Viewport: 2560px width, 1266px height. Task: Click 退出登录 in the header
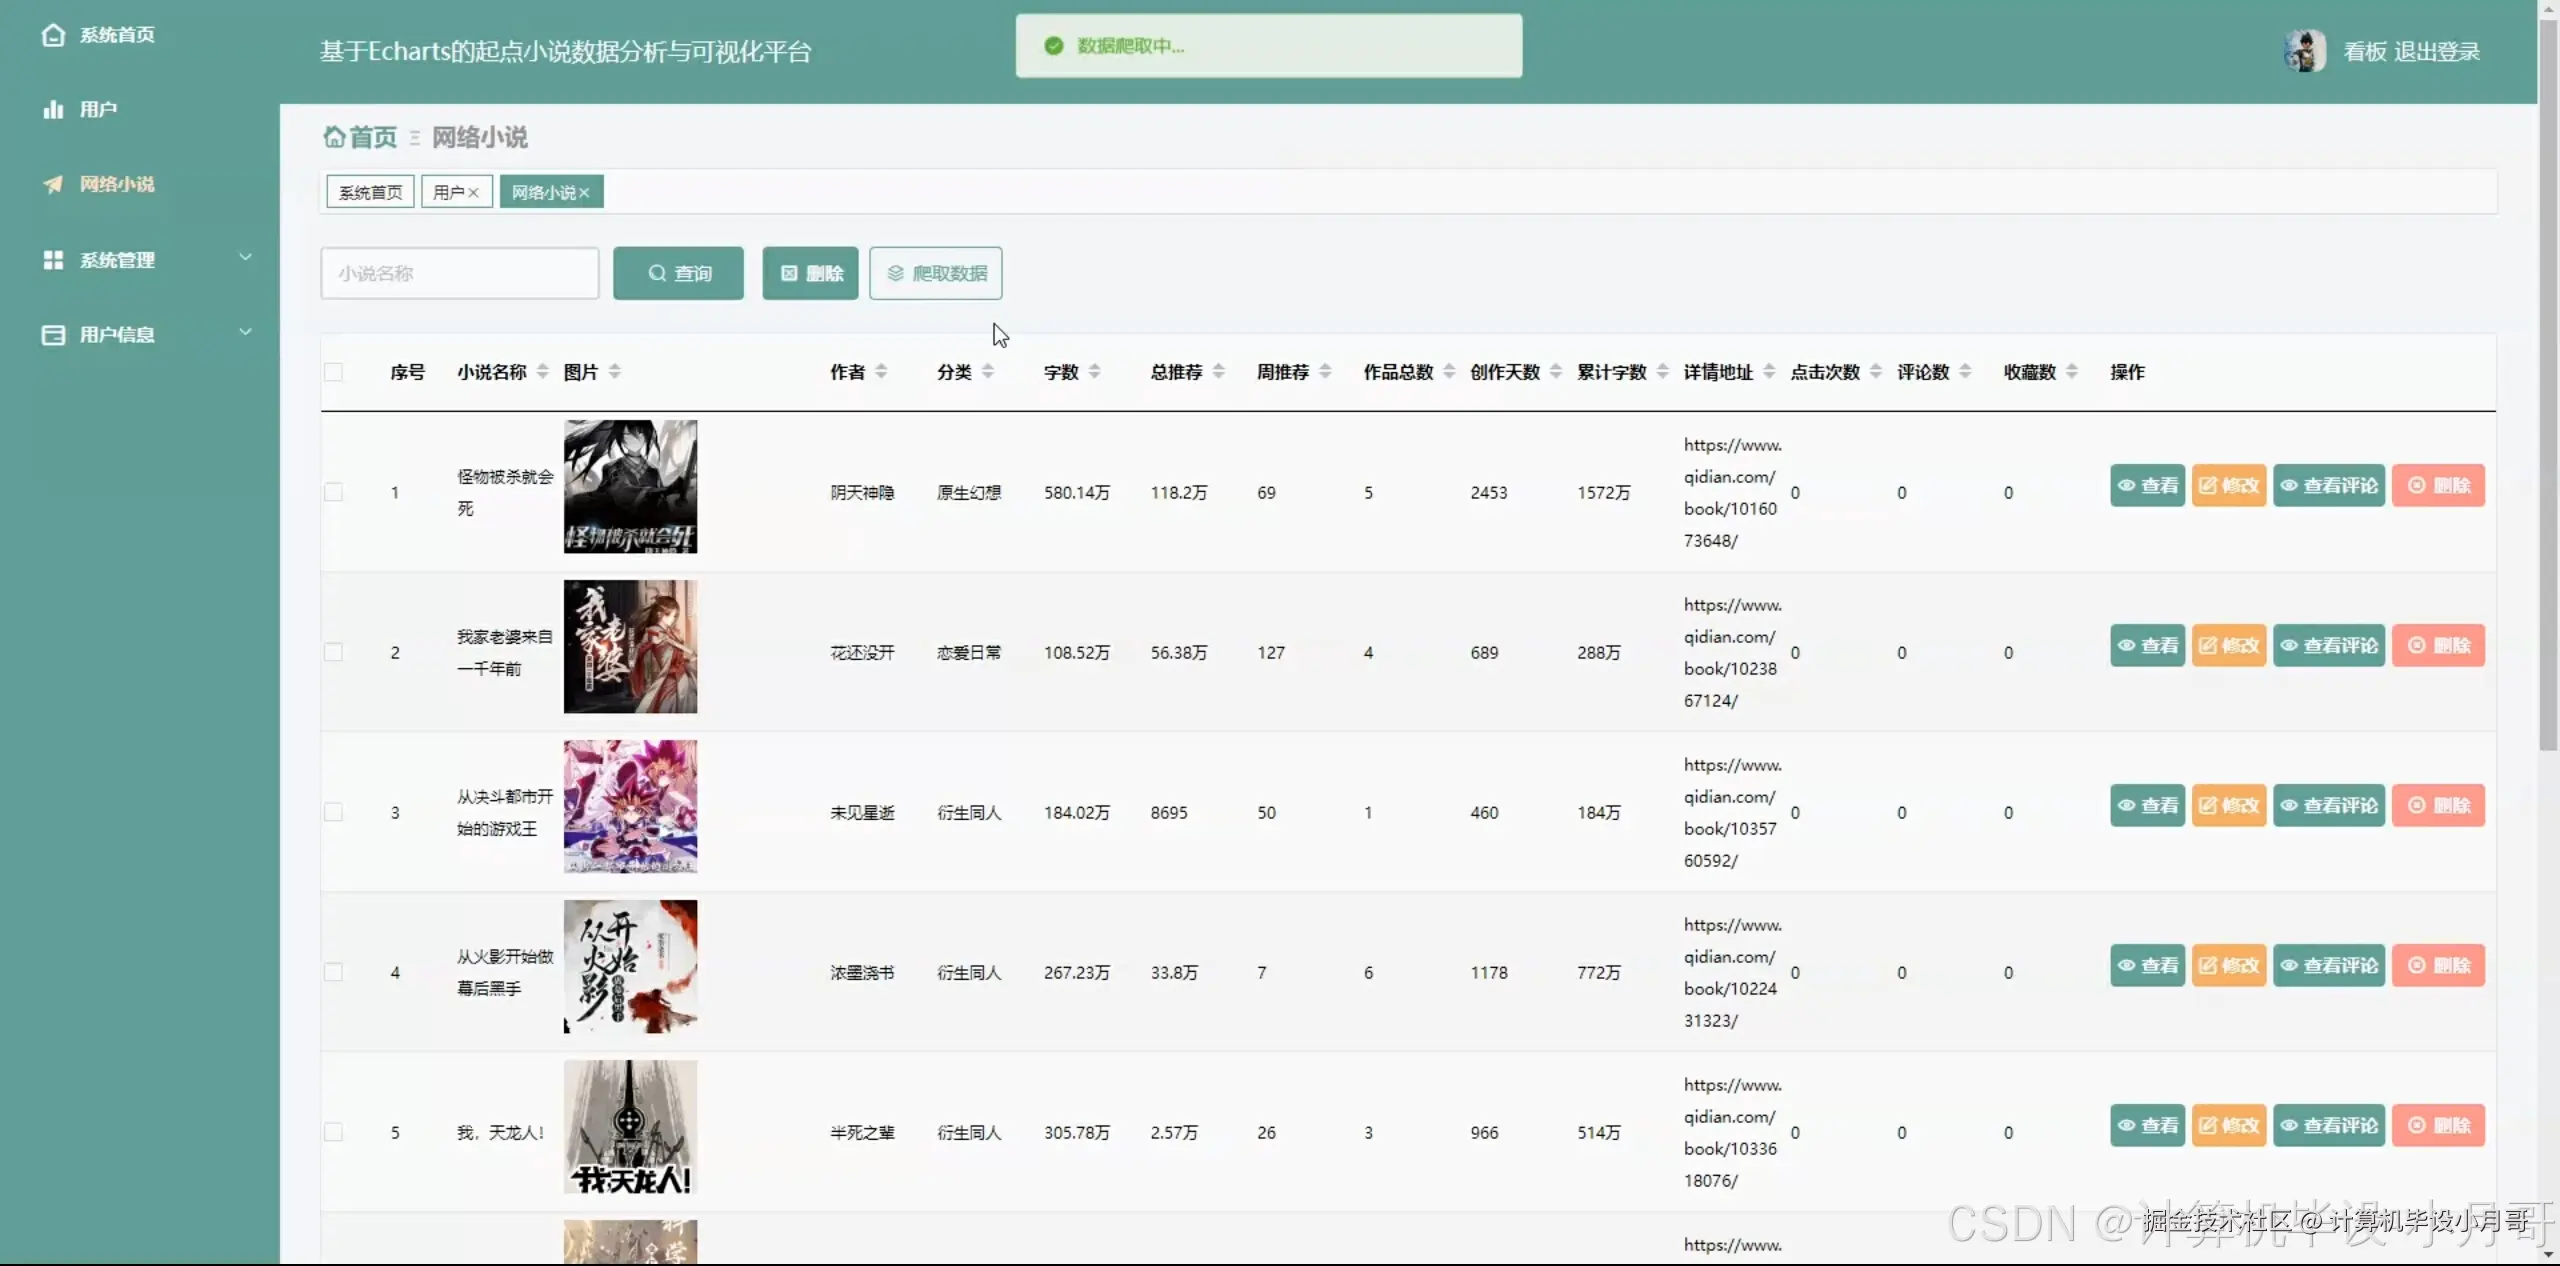(x=2437, y=51)
